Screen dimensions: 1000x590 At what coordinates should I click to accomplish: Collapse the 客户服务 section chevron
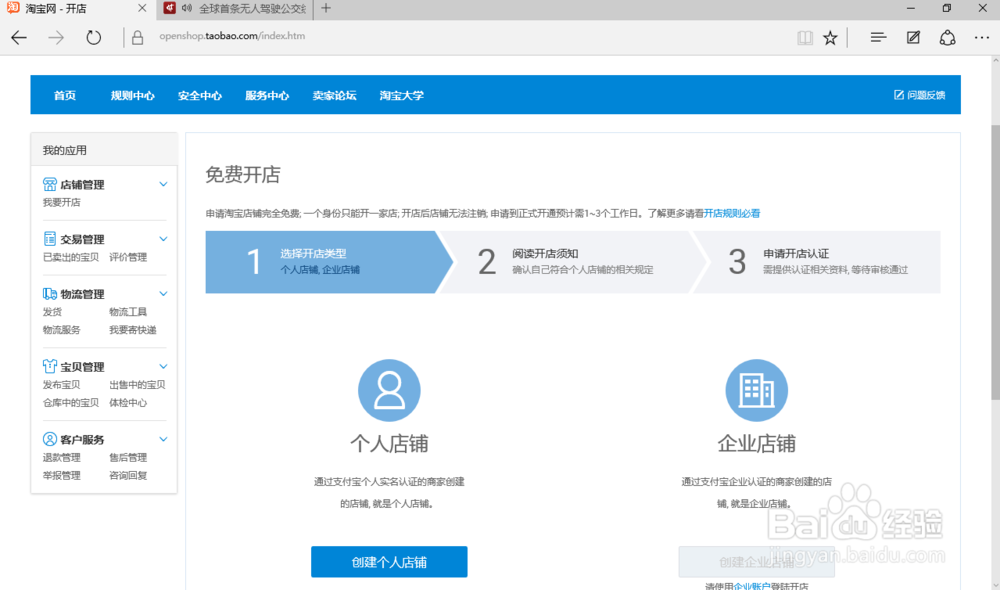click(x=163, y=439)
